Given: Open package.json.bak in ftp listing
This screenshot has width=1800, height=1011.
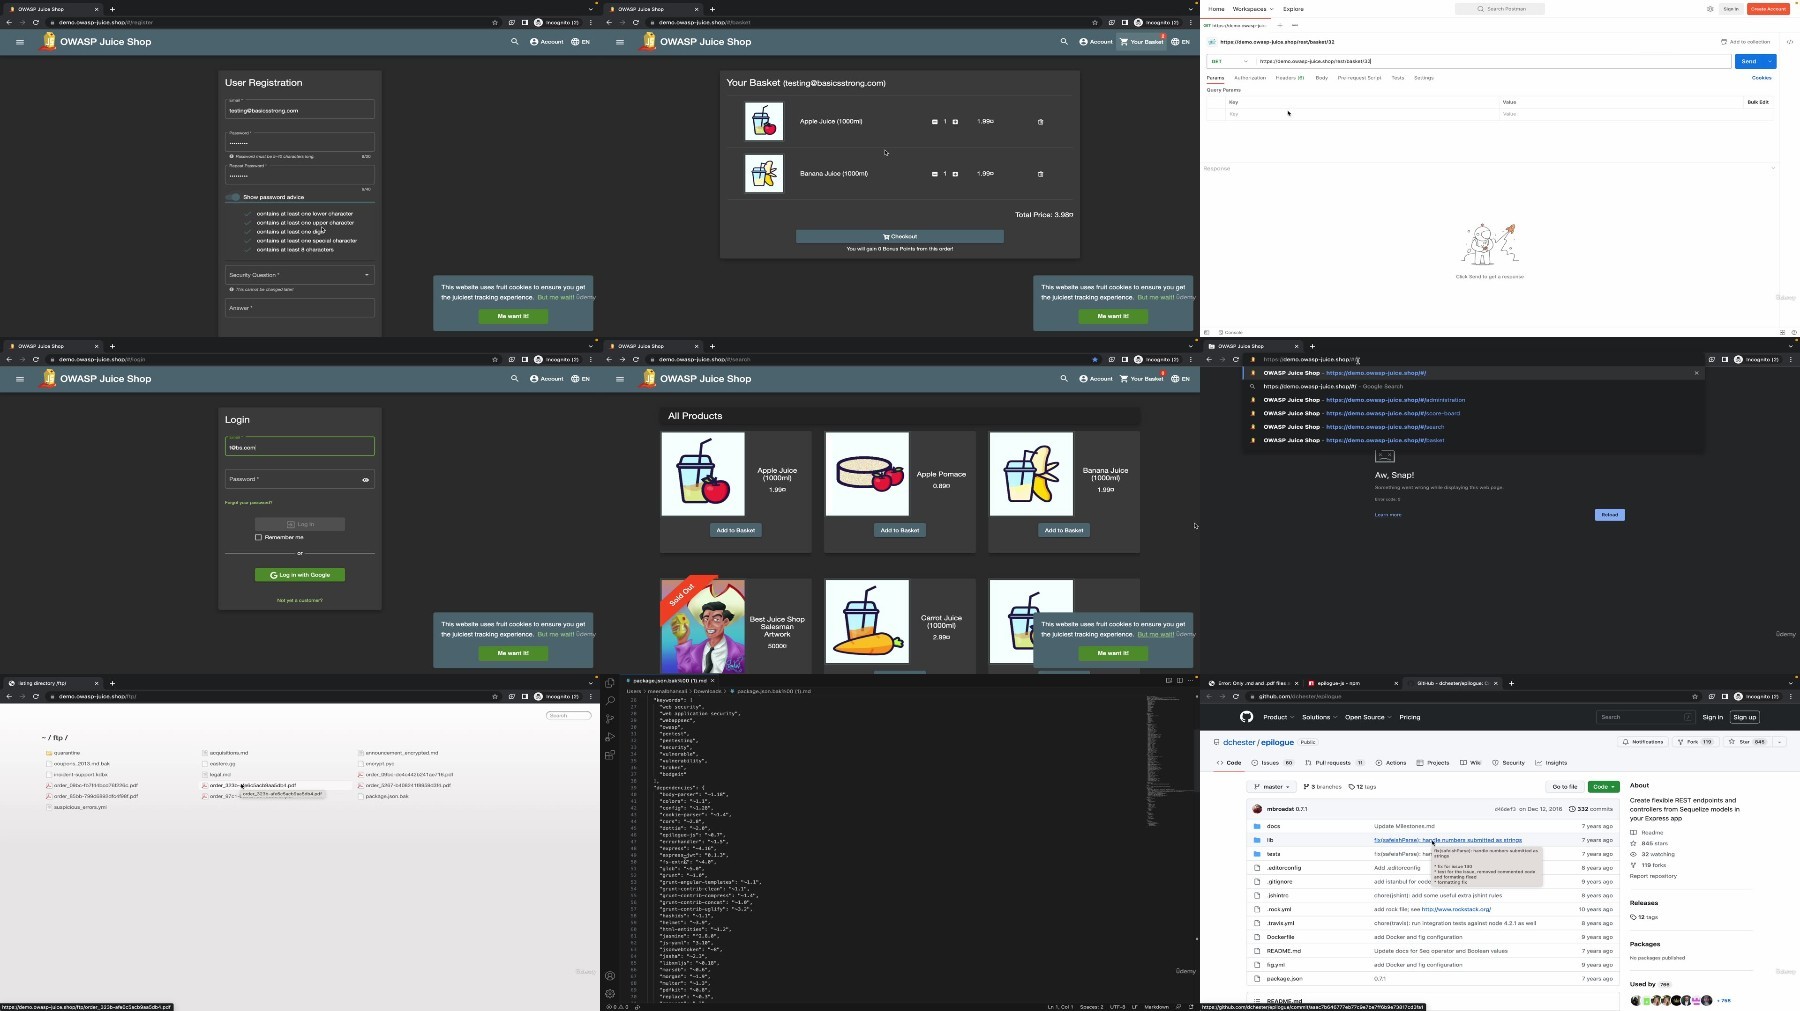Looking at the screenshot, I should coord(386,796).
